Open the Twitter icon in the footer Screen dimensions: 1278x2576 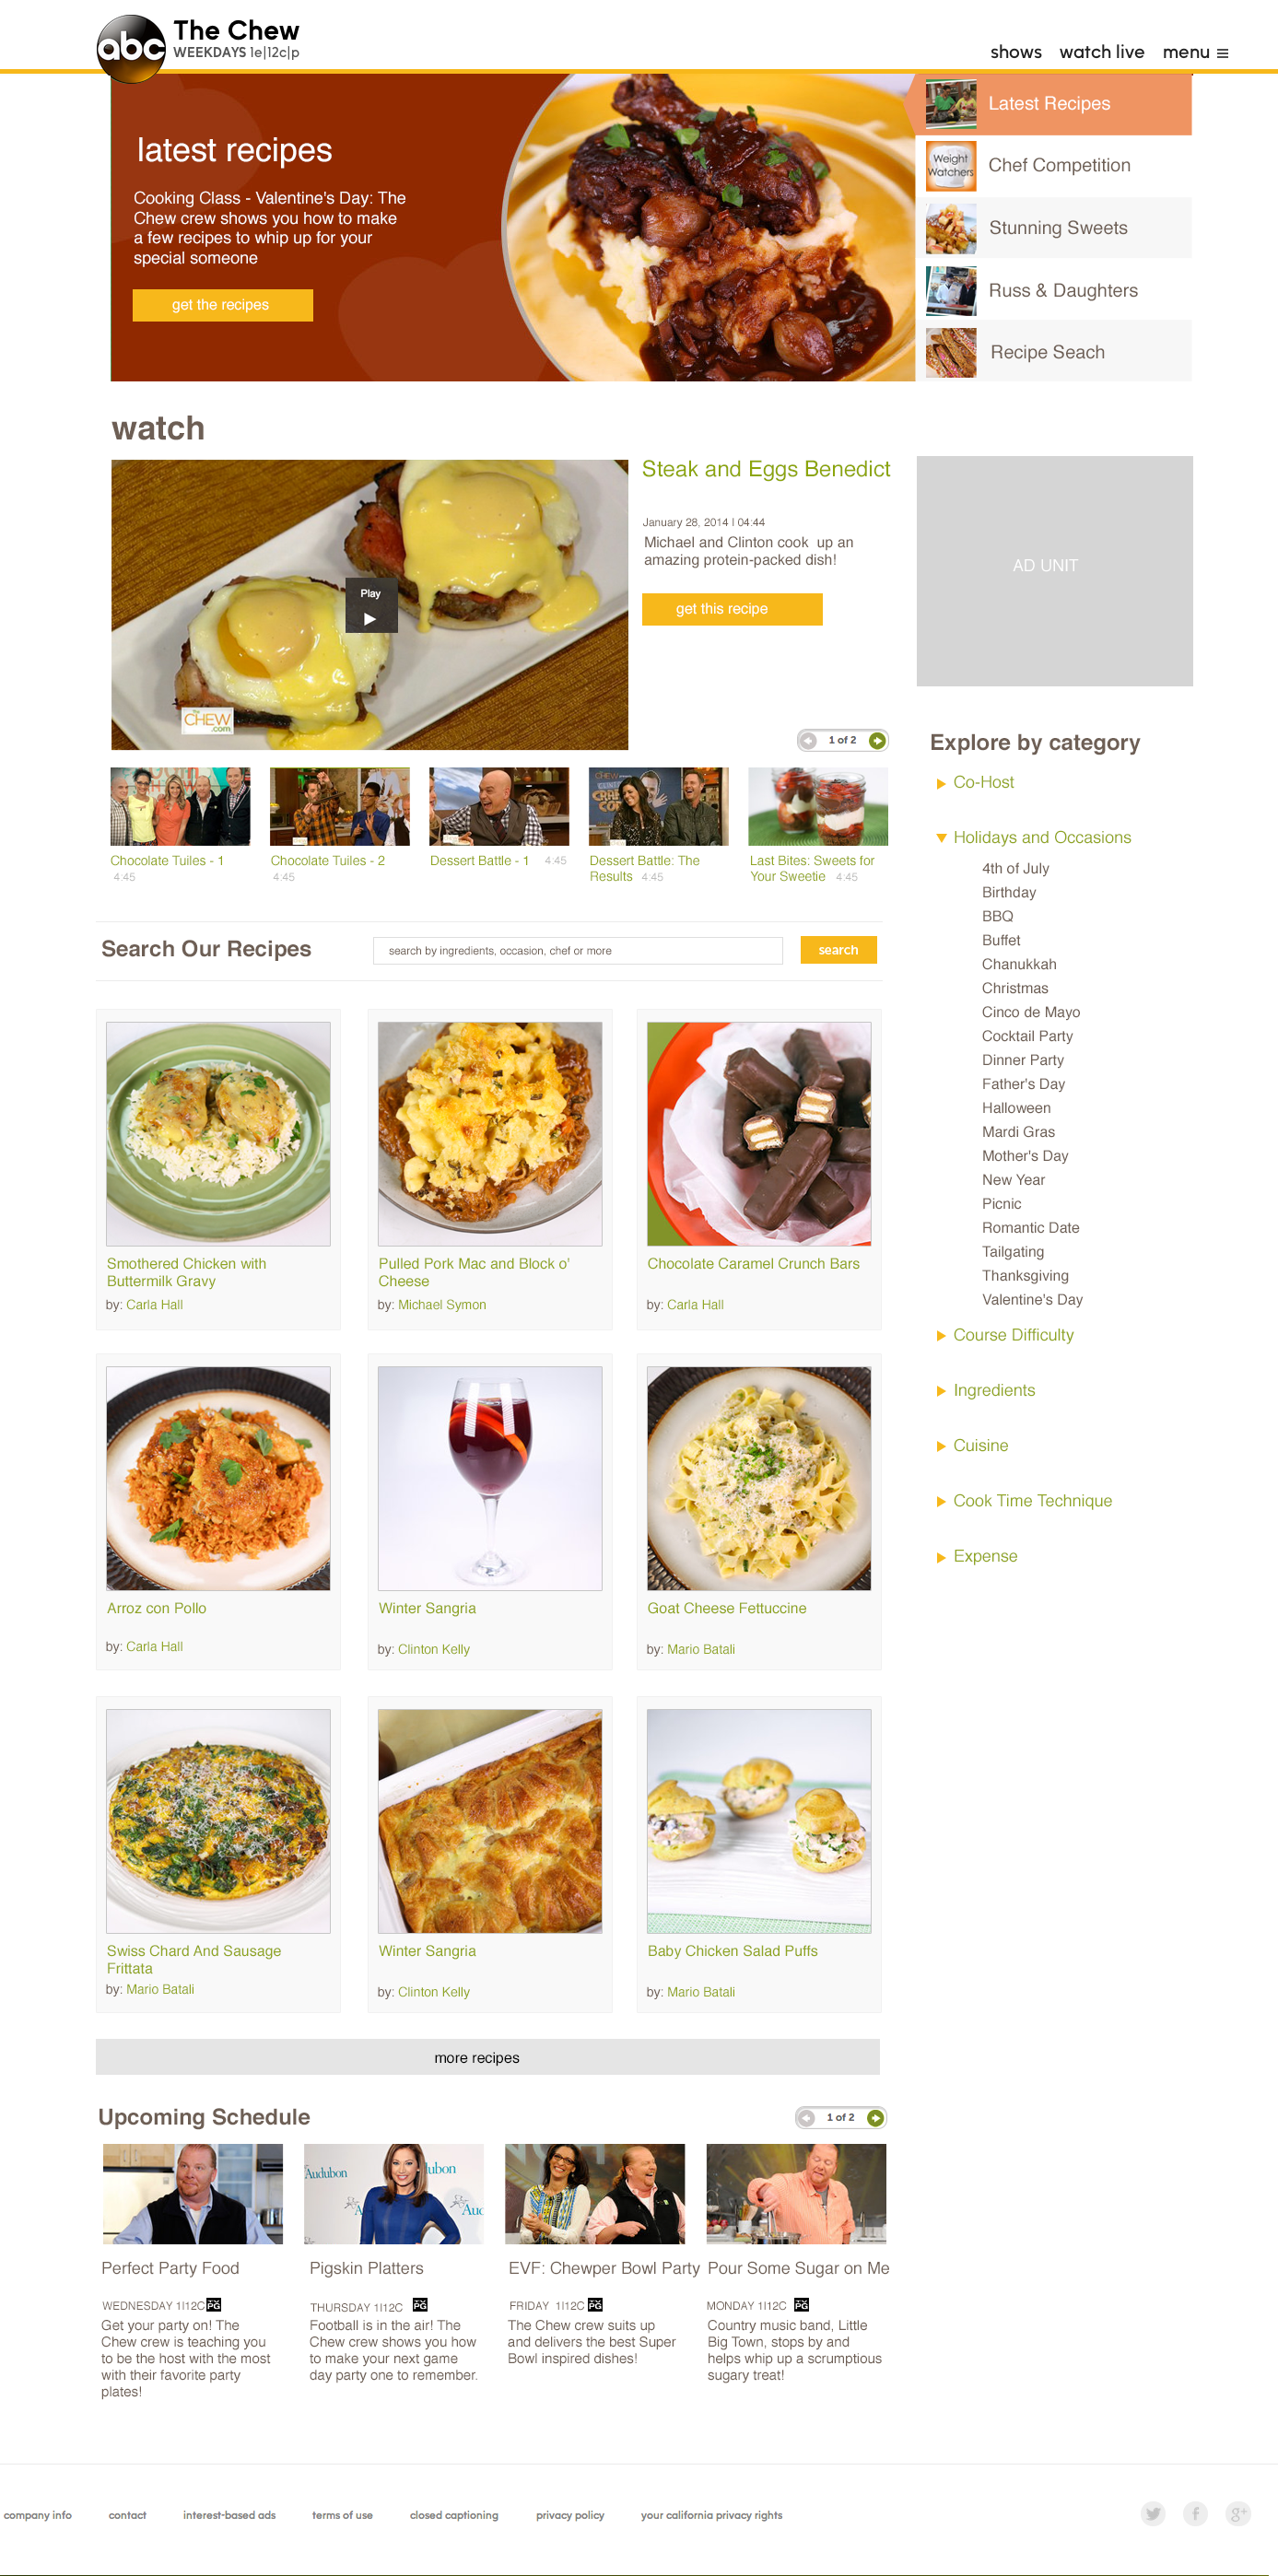(x=1153, y=2513)
